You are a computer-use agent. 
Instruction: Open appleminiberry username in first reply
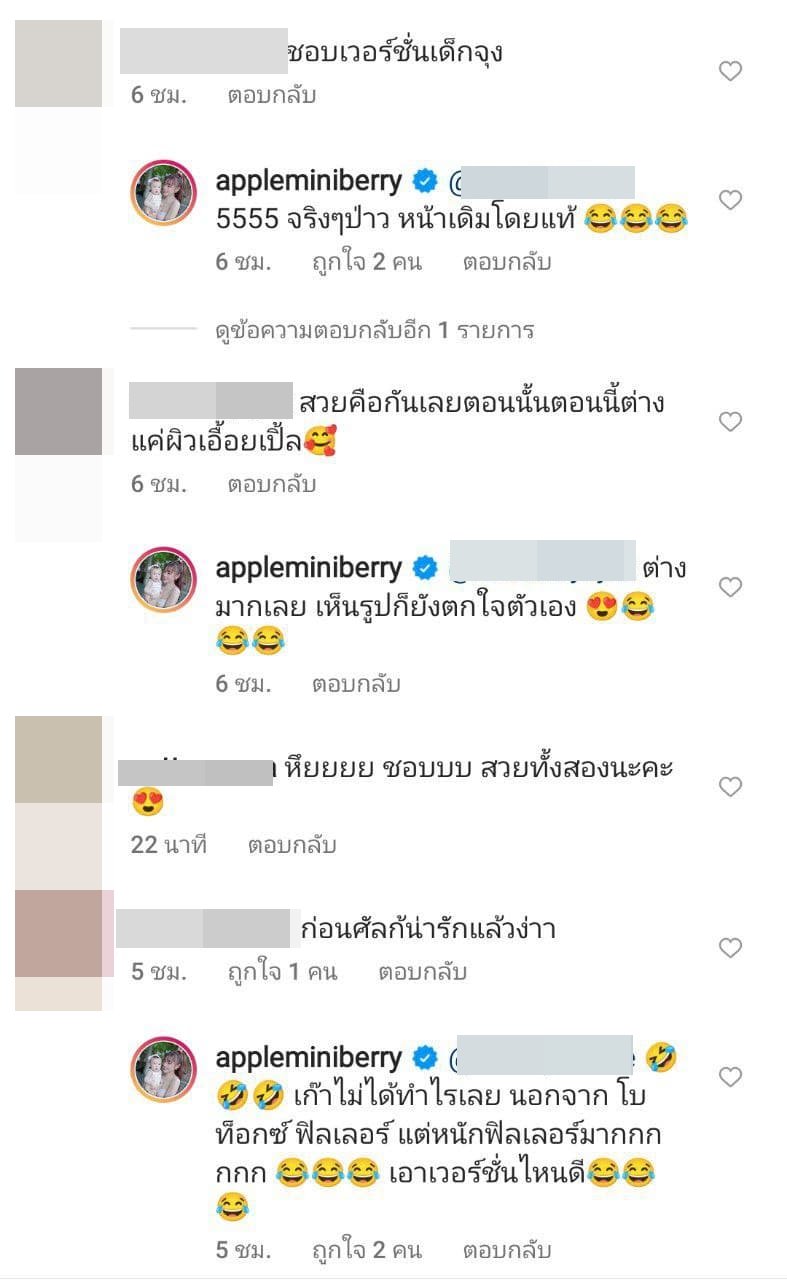309,181
